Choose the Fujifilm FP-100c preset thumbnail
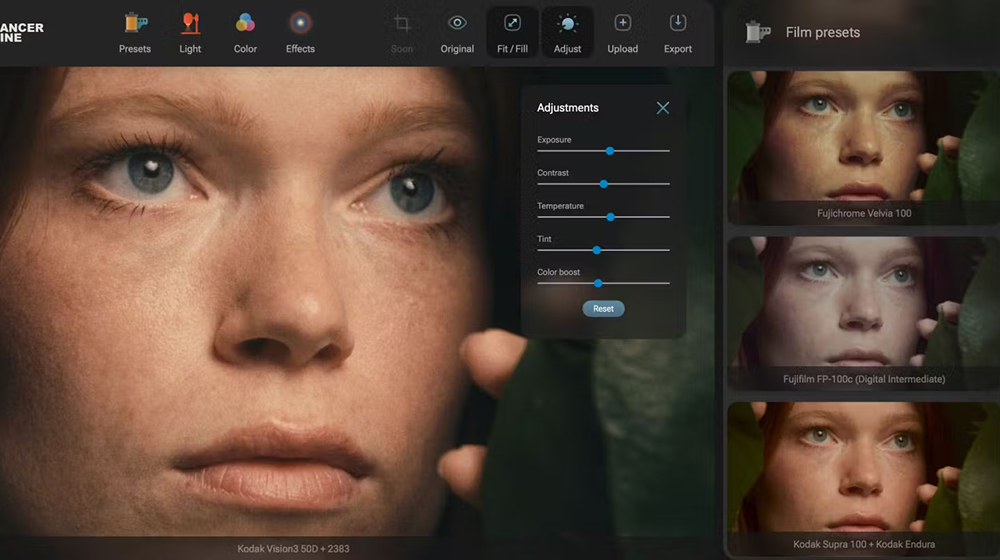1000x560 pixels. (x=861, y=305)
